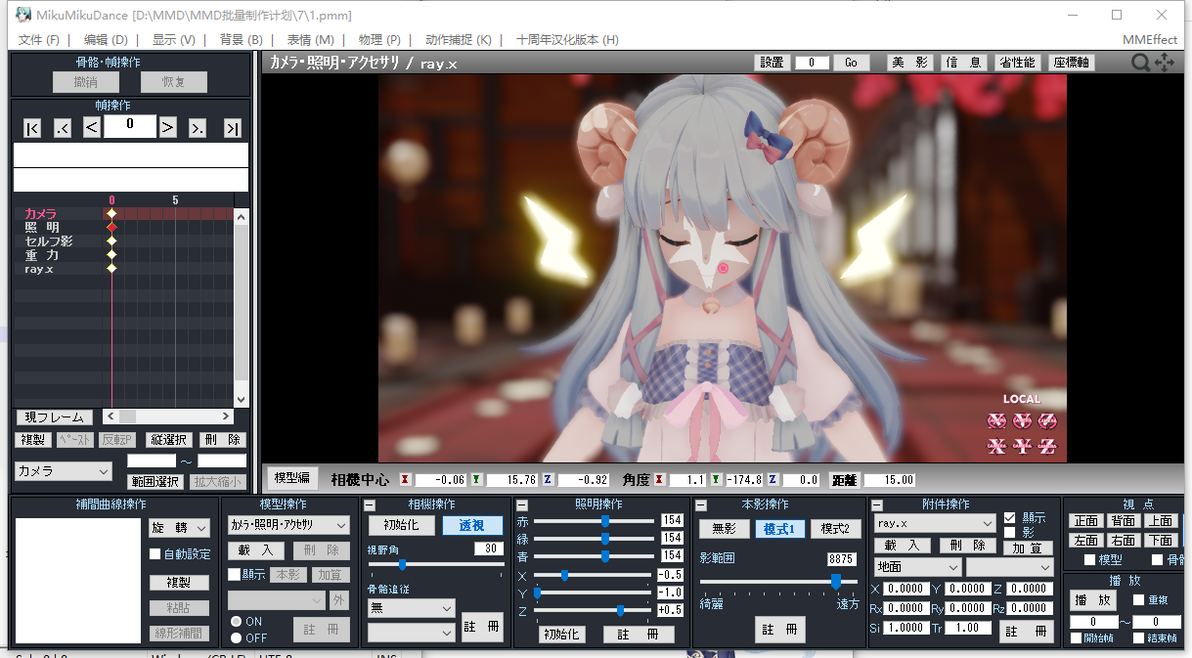Click the viewport pan arrows icon
Viewport: 1192px width, 658px height.
click(1165, 62)
